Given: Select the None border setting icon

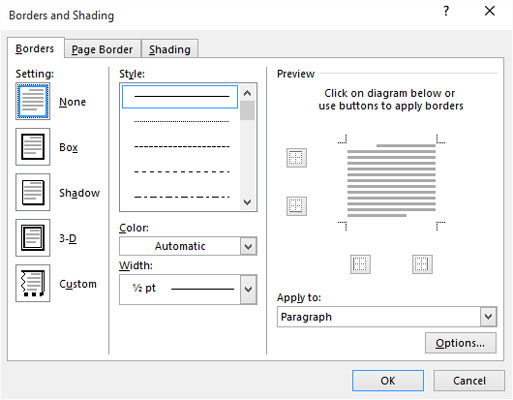Looking at the screenshot, I should tap(33, 101).
